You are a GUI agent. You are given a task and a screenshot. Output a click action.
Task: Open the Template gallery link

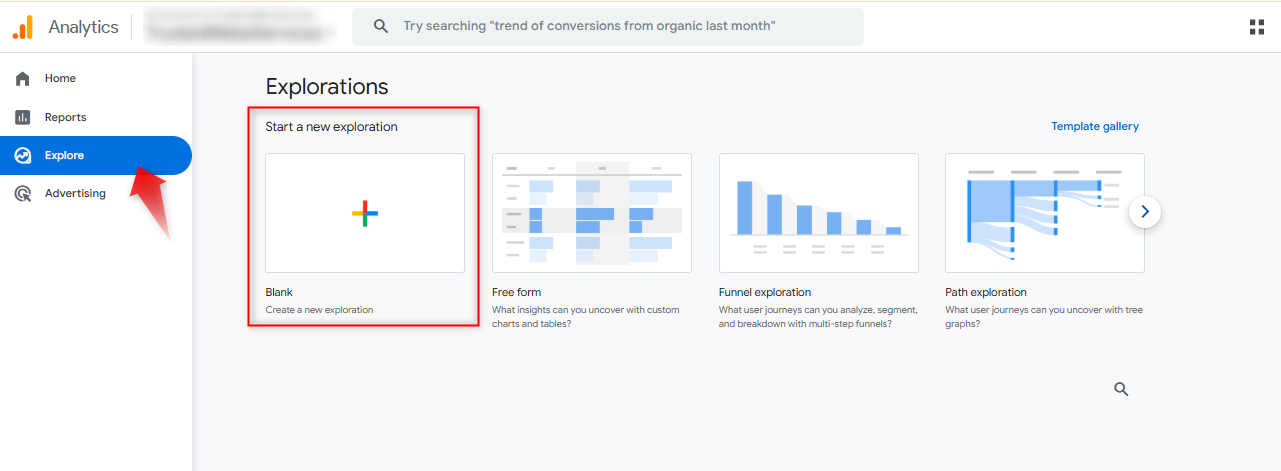pyautogui.click(x=1095, y=126)
